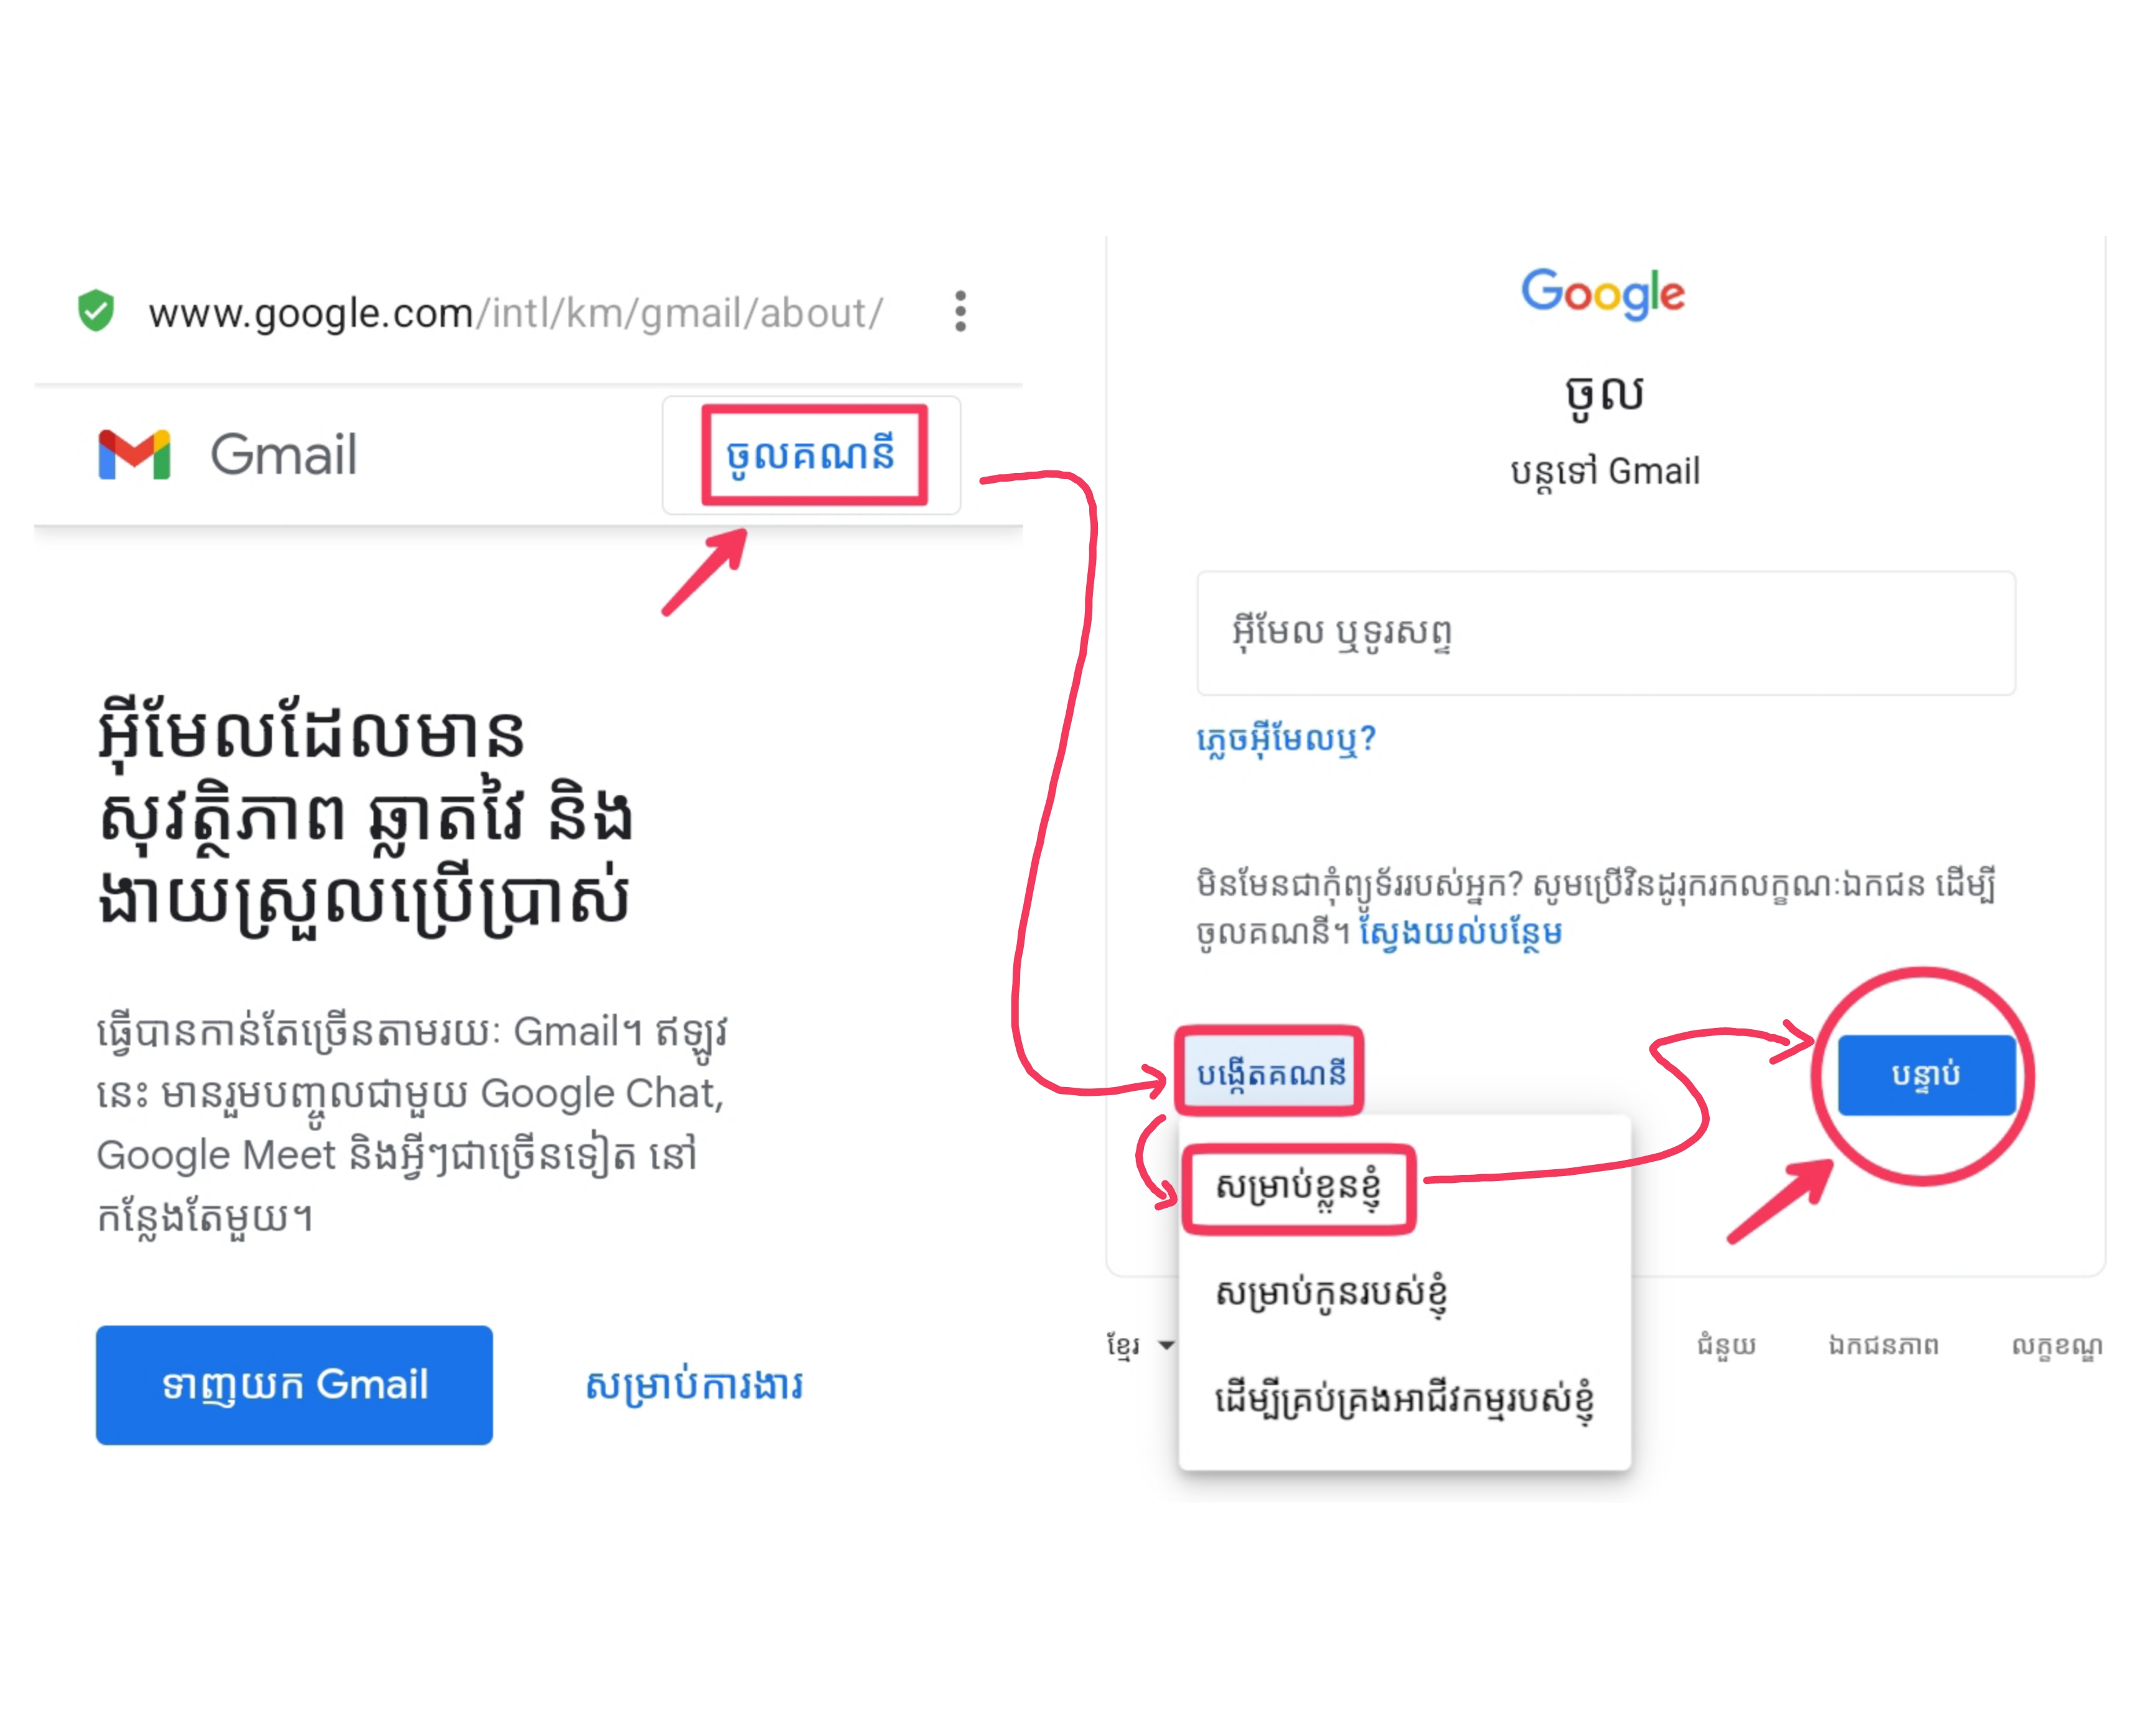The width and height of the screenshot is (2156, 1728).
Task: Open the three-dot browser menu
Action: [x=960, y=312]
